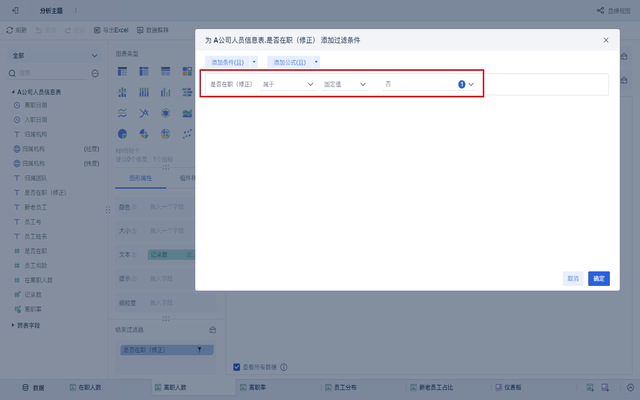Choose the sunburst chart type
The image size is (640, 400).
165,134
